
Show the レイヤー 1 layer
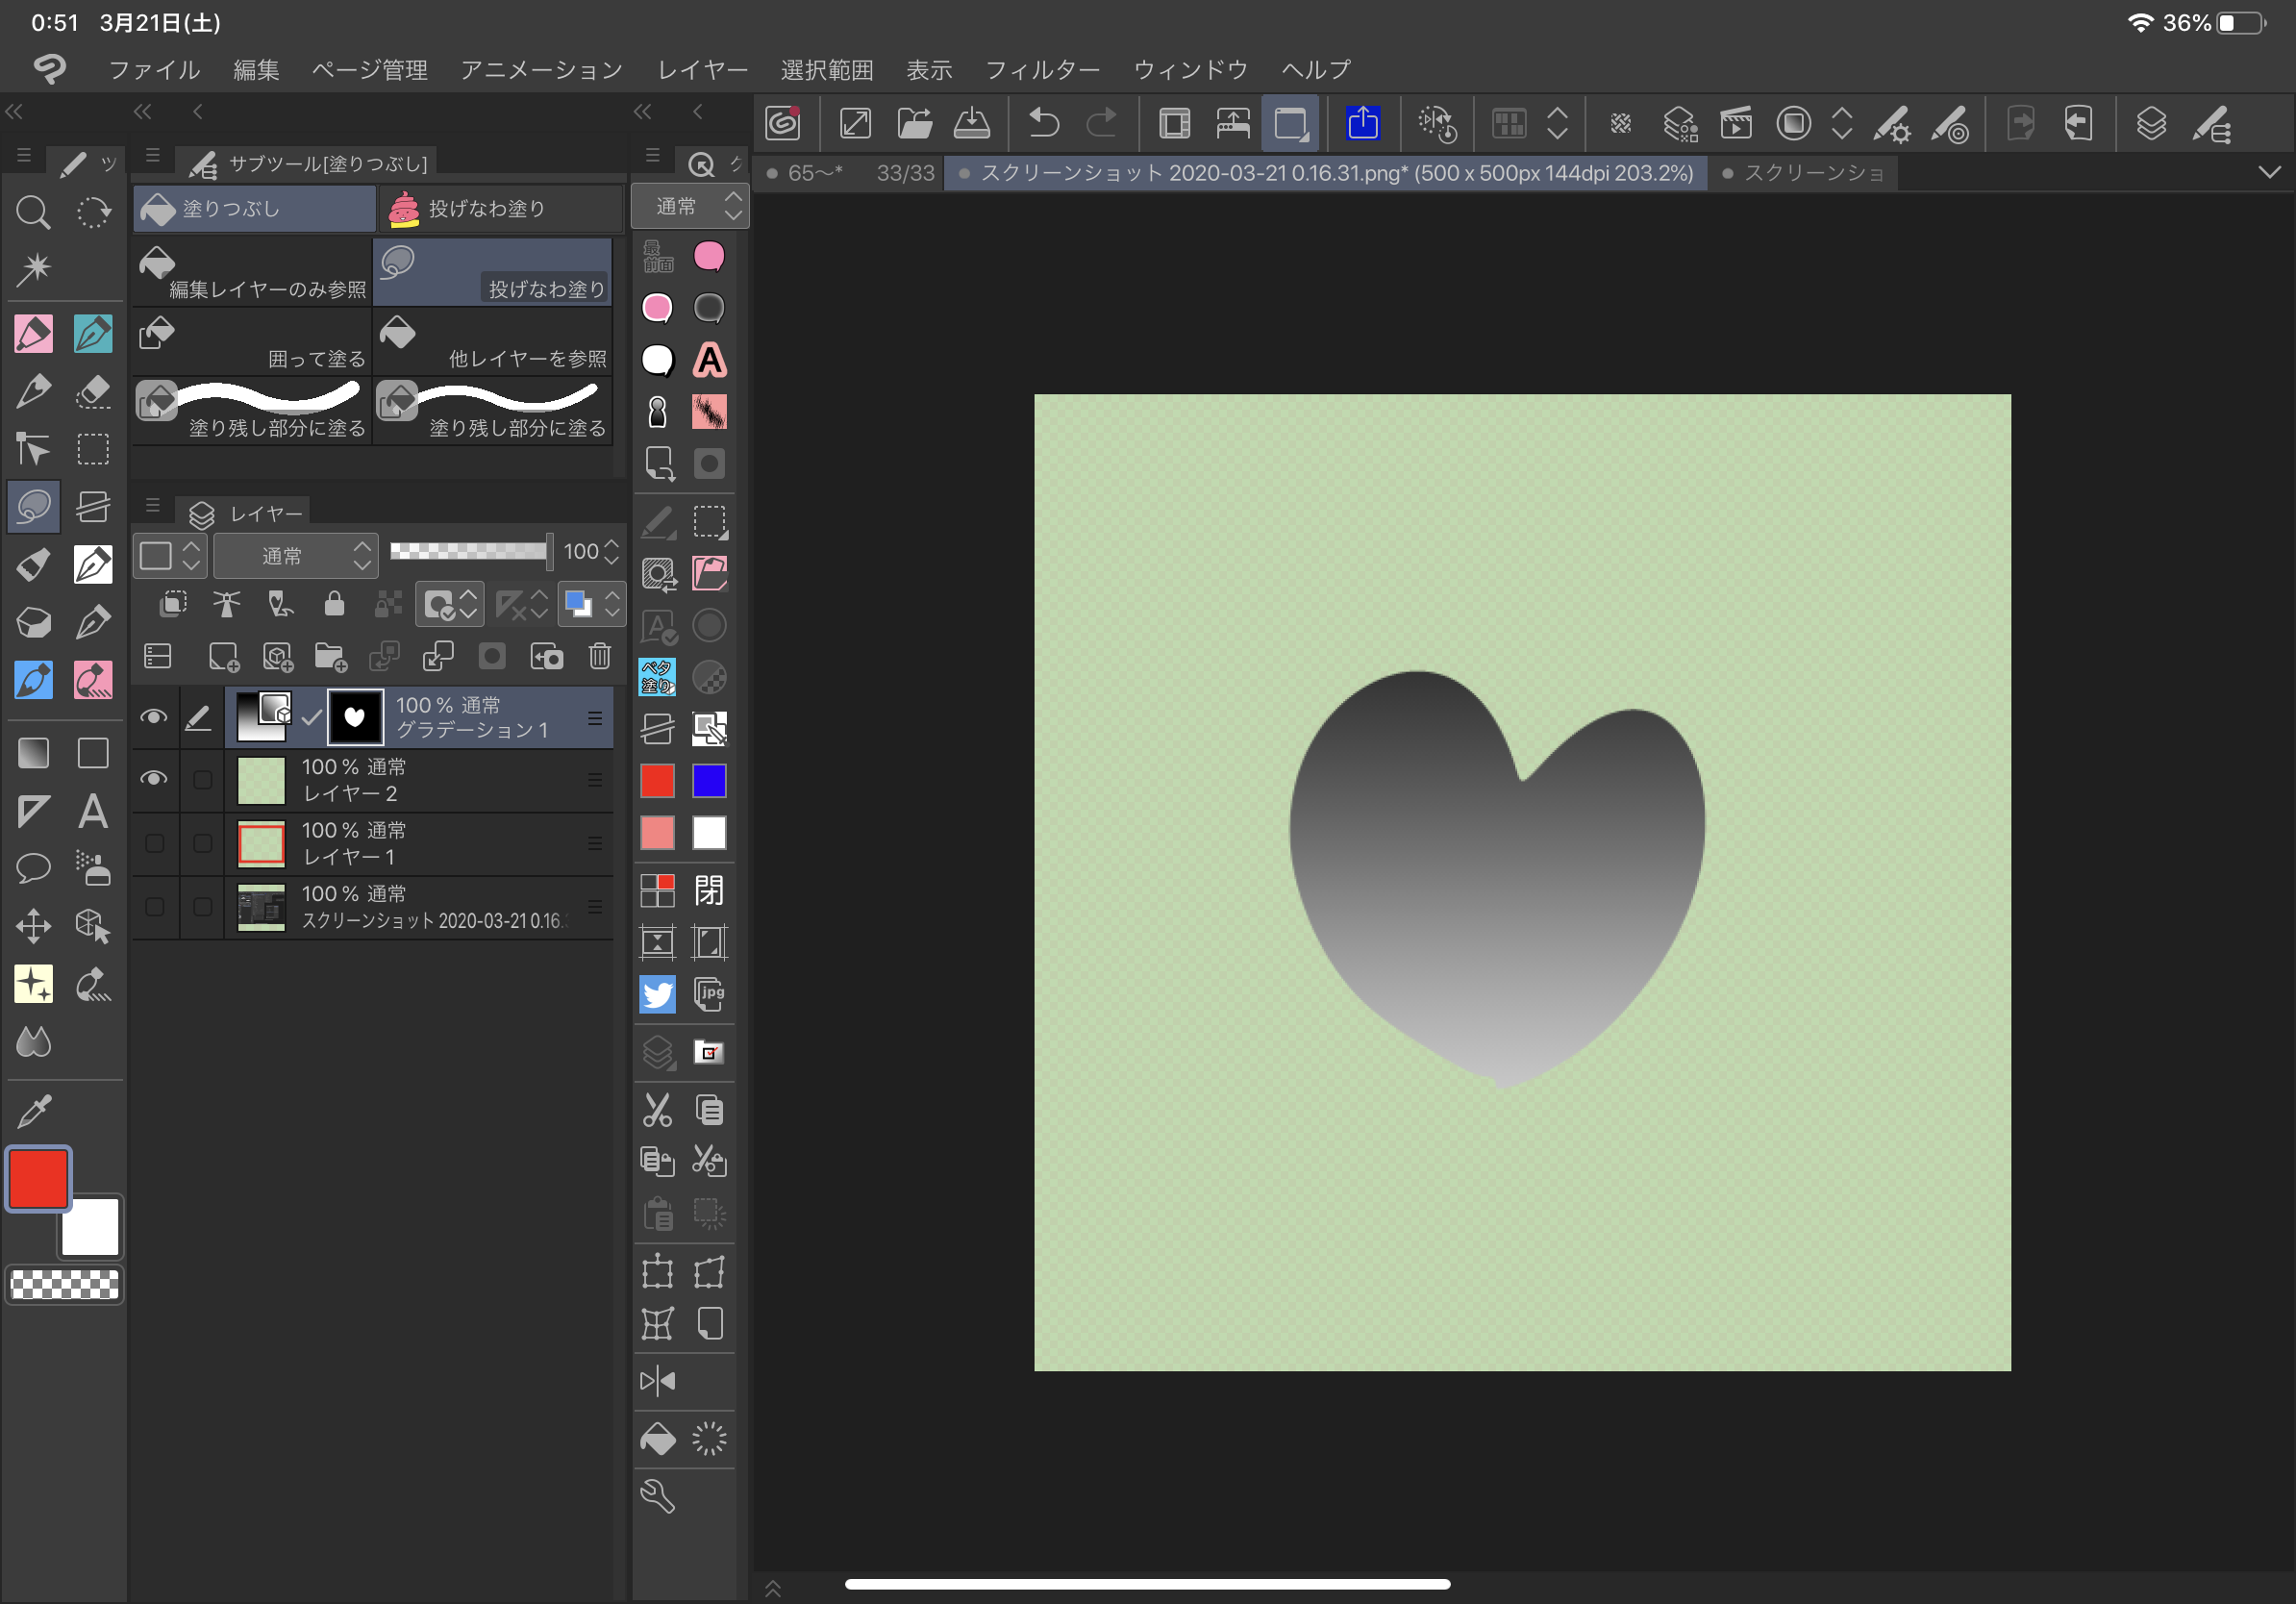tap(153, 843)
